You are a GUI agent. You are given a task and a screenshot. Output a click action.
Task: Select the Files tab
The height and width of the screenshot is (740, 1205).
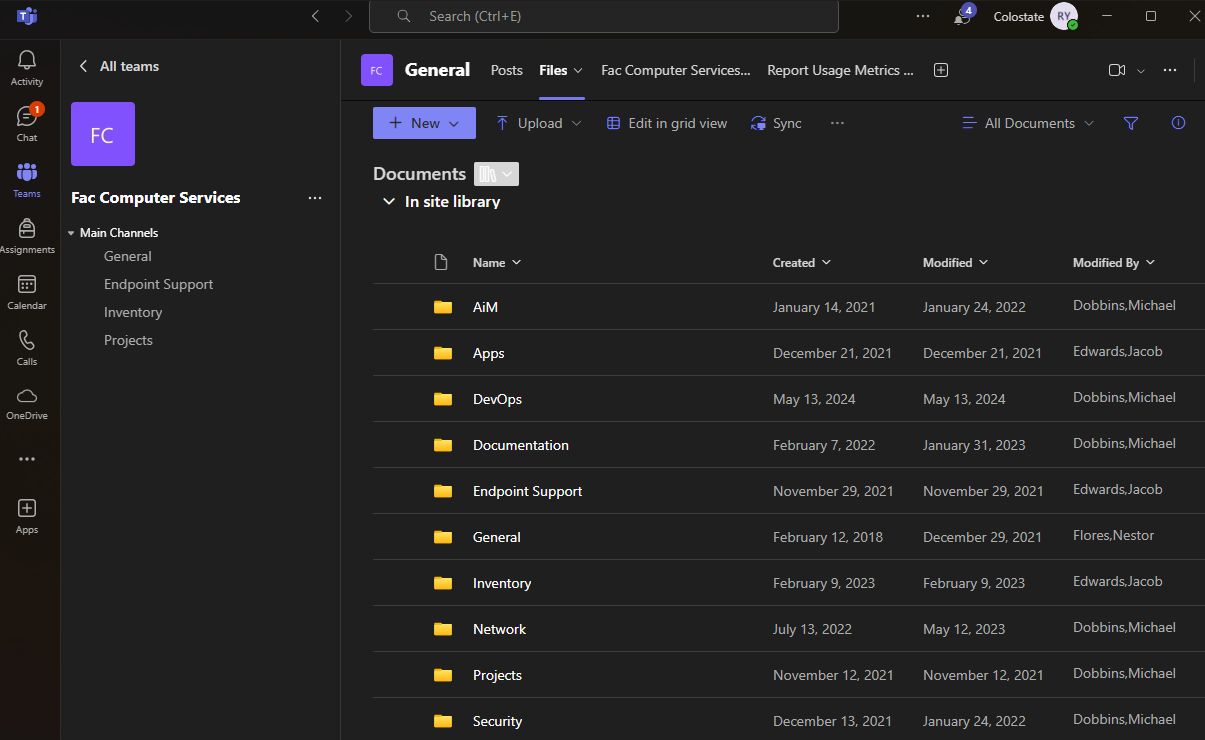coord(553,70)
